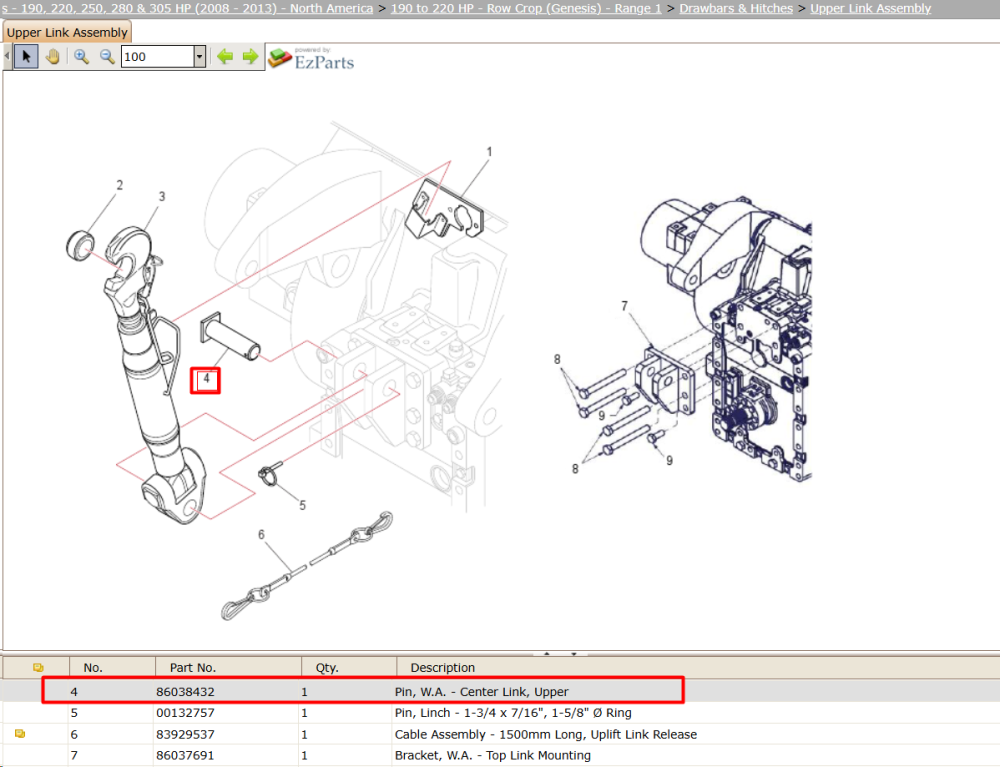The width and height of the screenshot is (1000, 767).
Task: Sort by the No. column header
Action: 93,668
